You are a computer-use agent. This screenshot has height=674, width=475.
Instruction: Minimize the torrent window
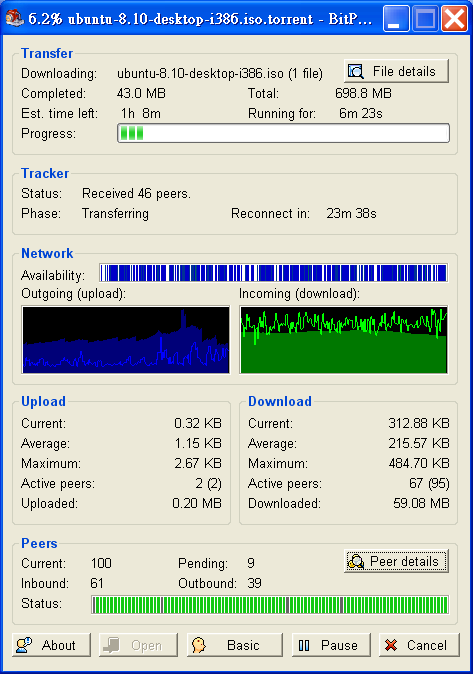click(x=396, y=19)
